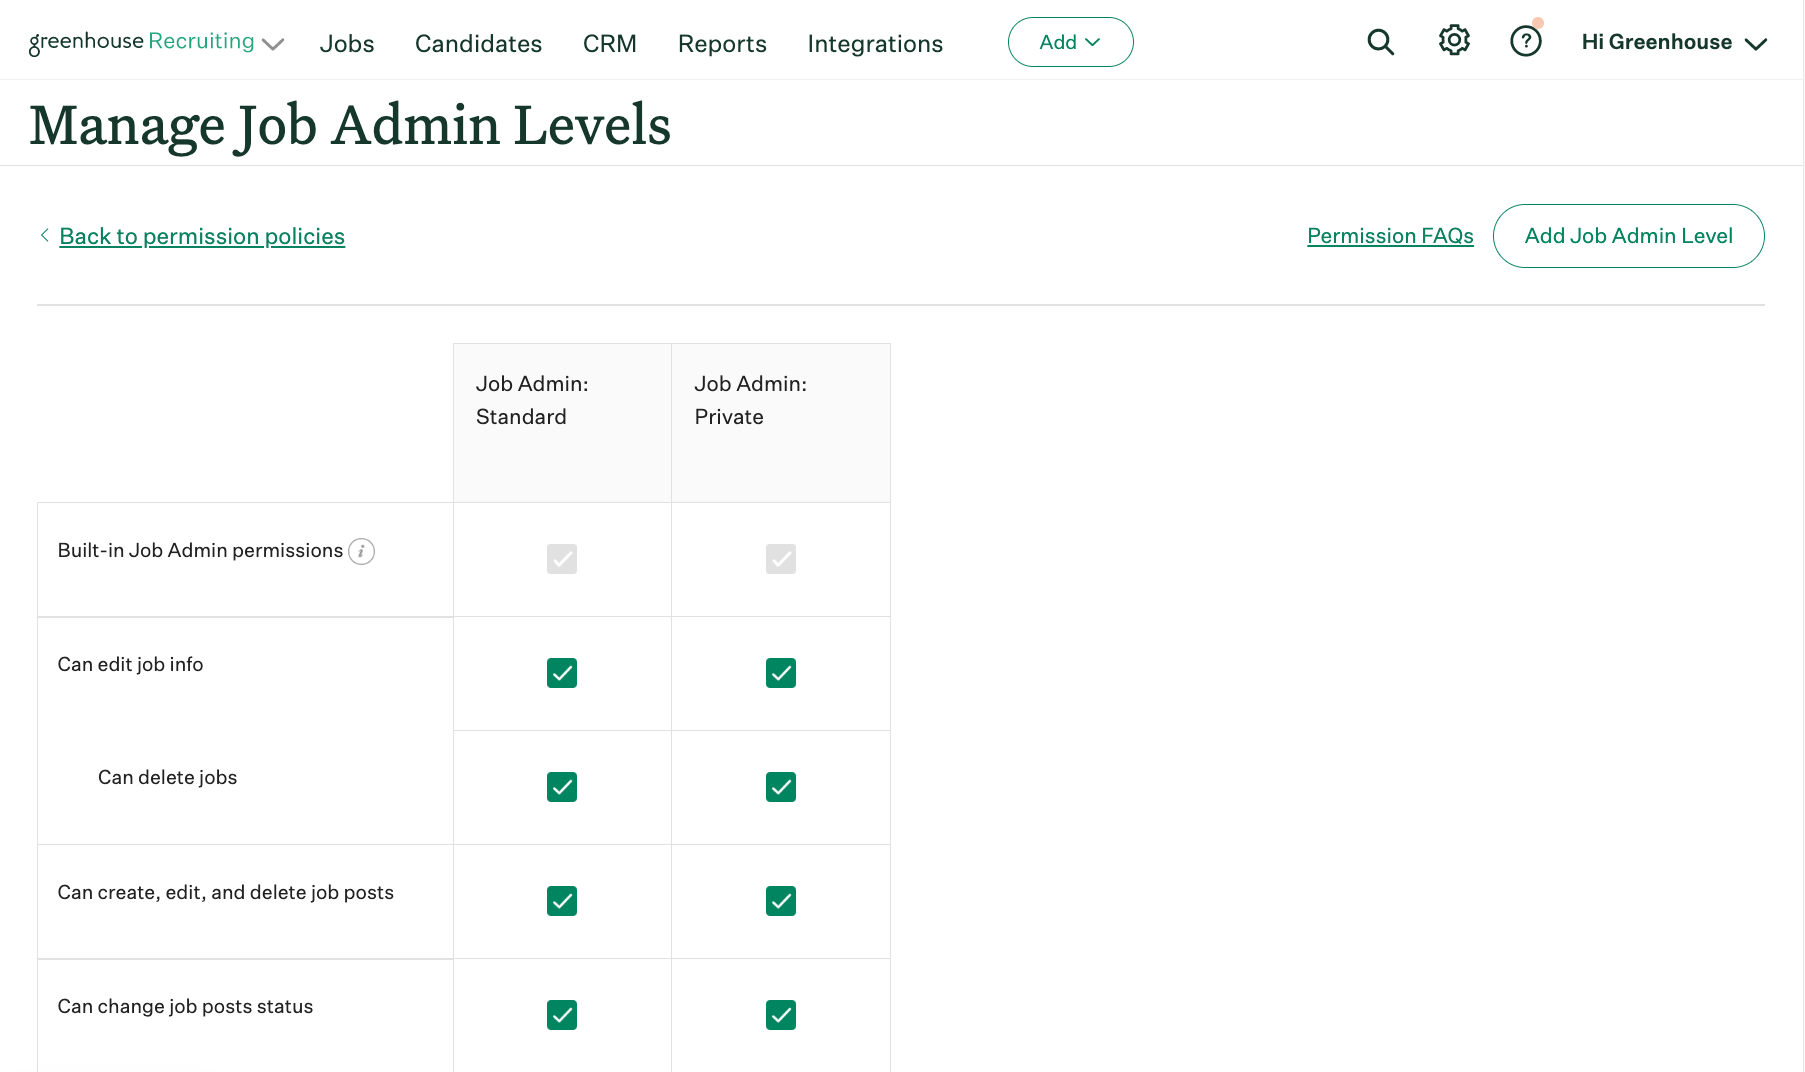Uncheck Can delete jobs for Private

(781, 787)
